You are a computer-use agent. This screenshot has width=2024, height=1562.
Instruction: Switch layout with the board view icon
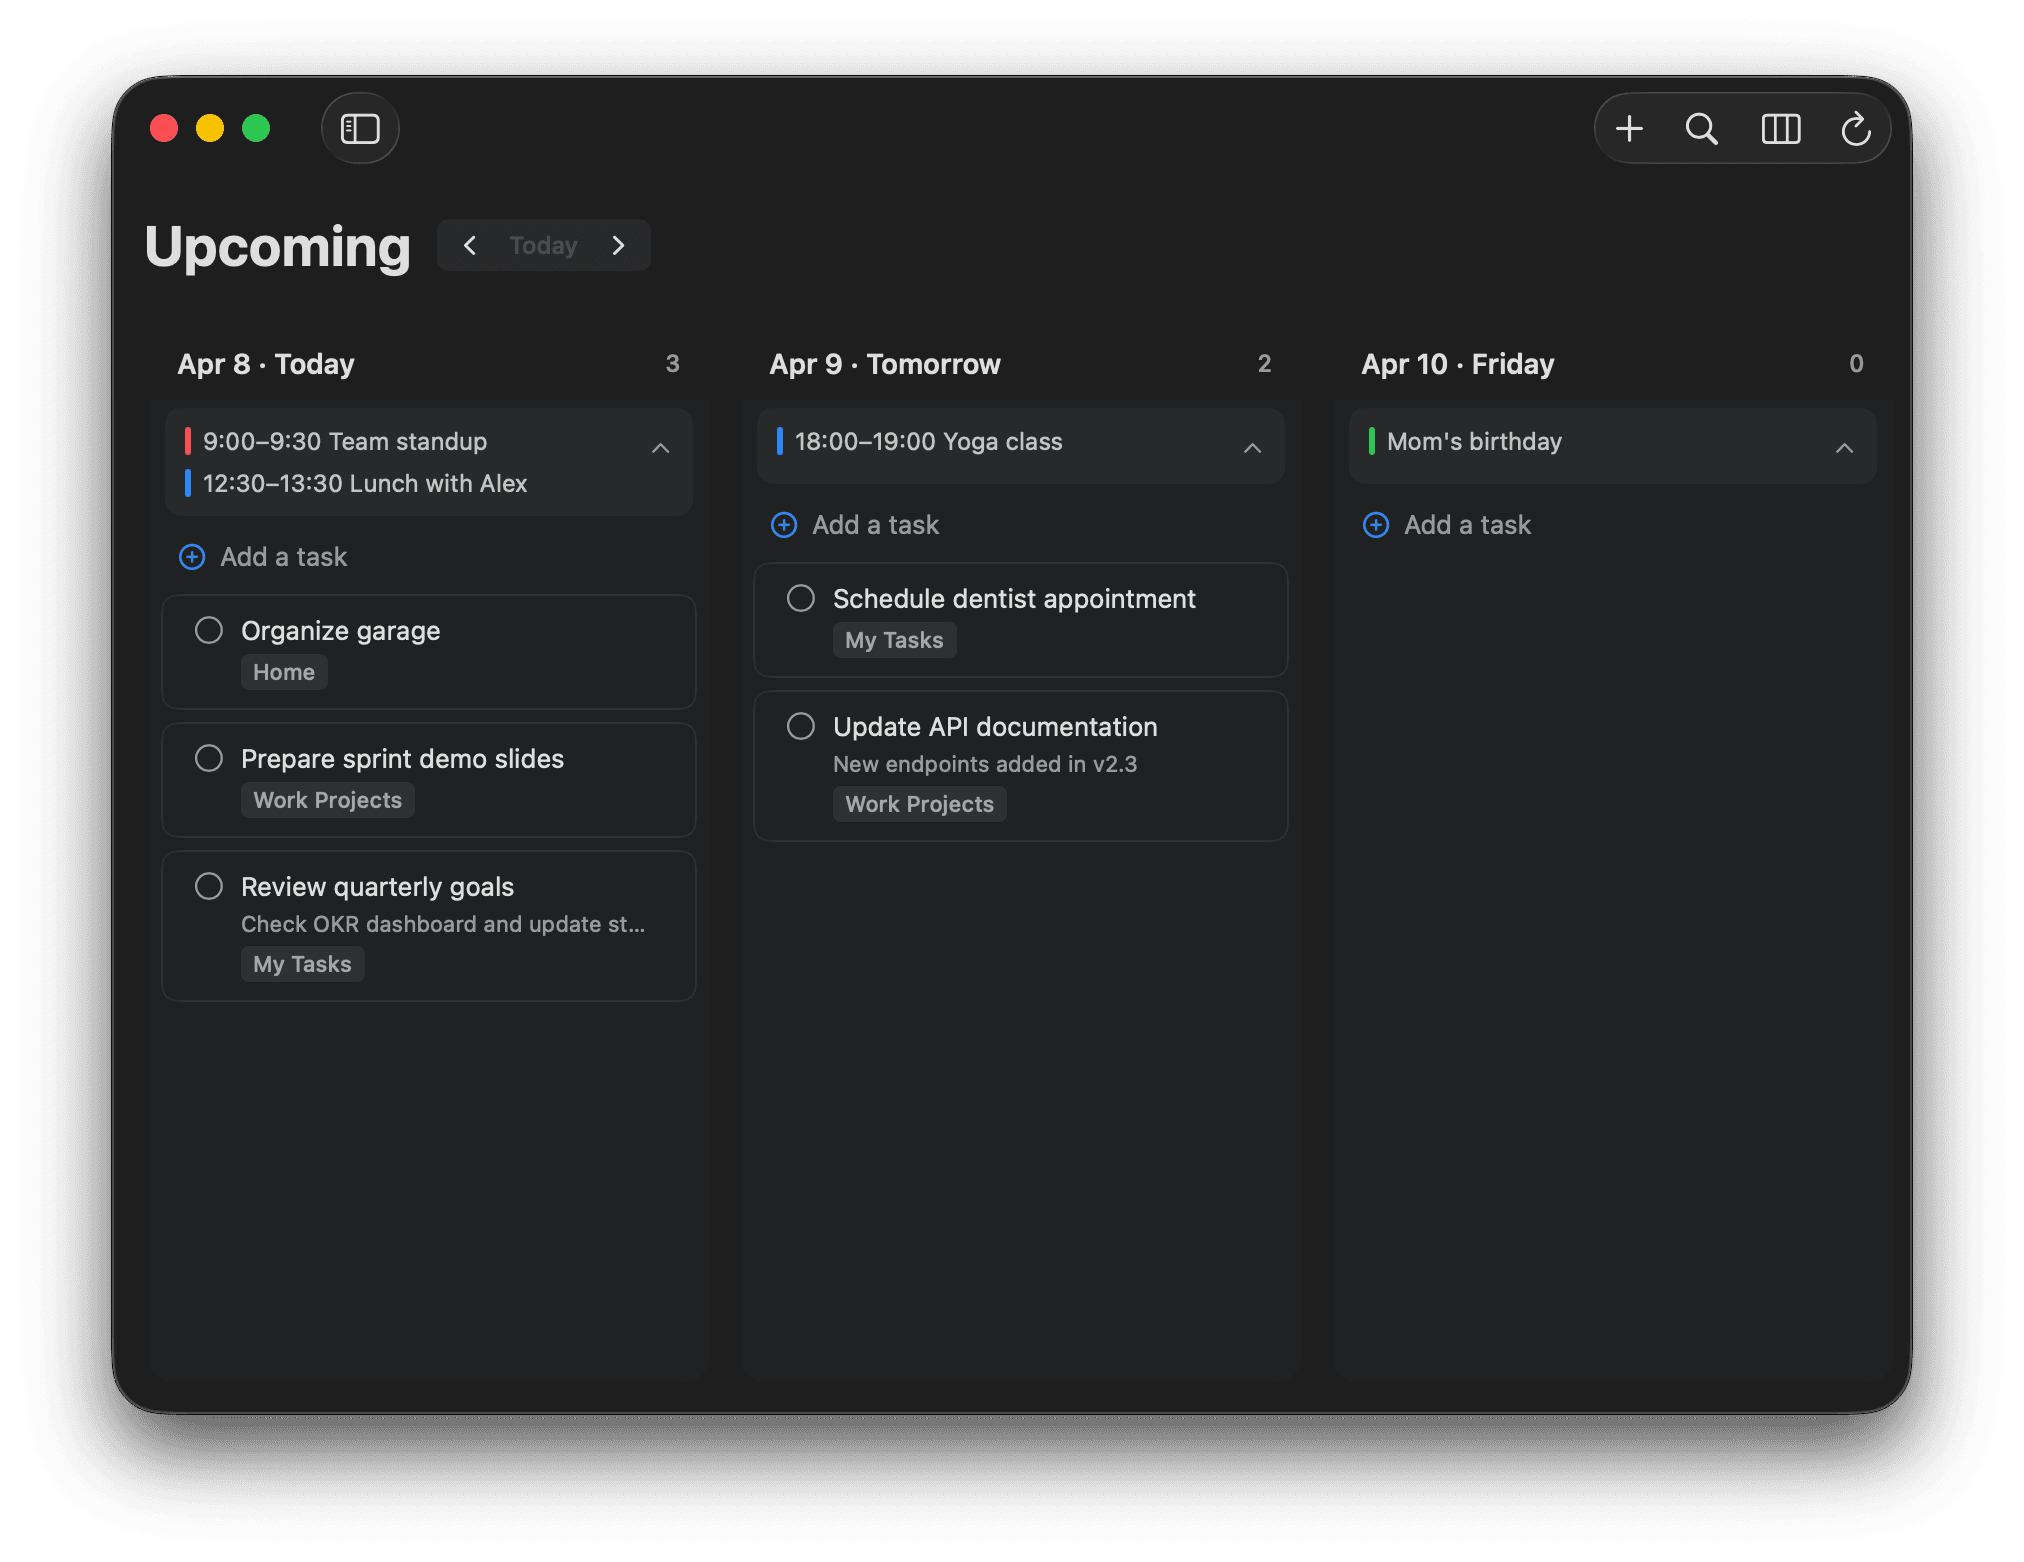click(1780, 128)
